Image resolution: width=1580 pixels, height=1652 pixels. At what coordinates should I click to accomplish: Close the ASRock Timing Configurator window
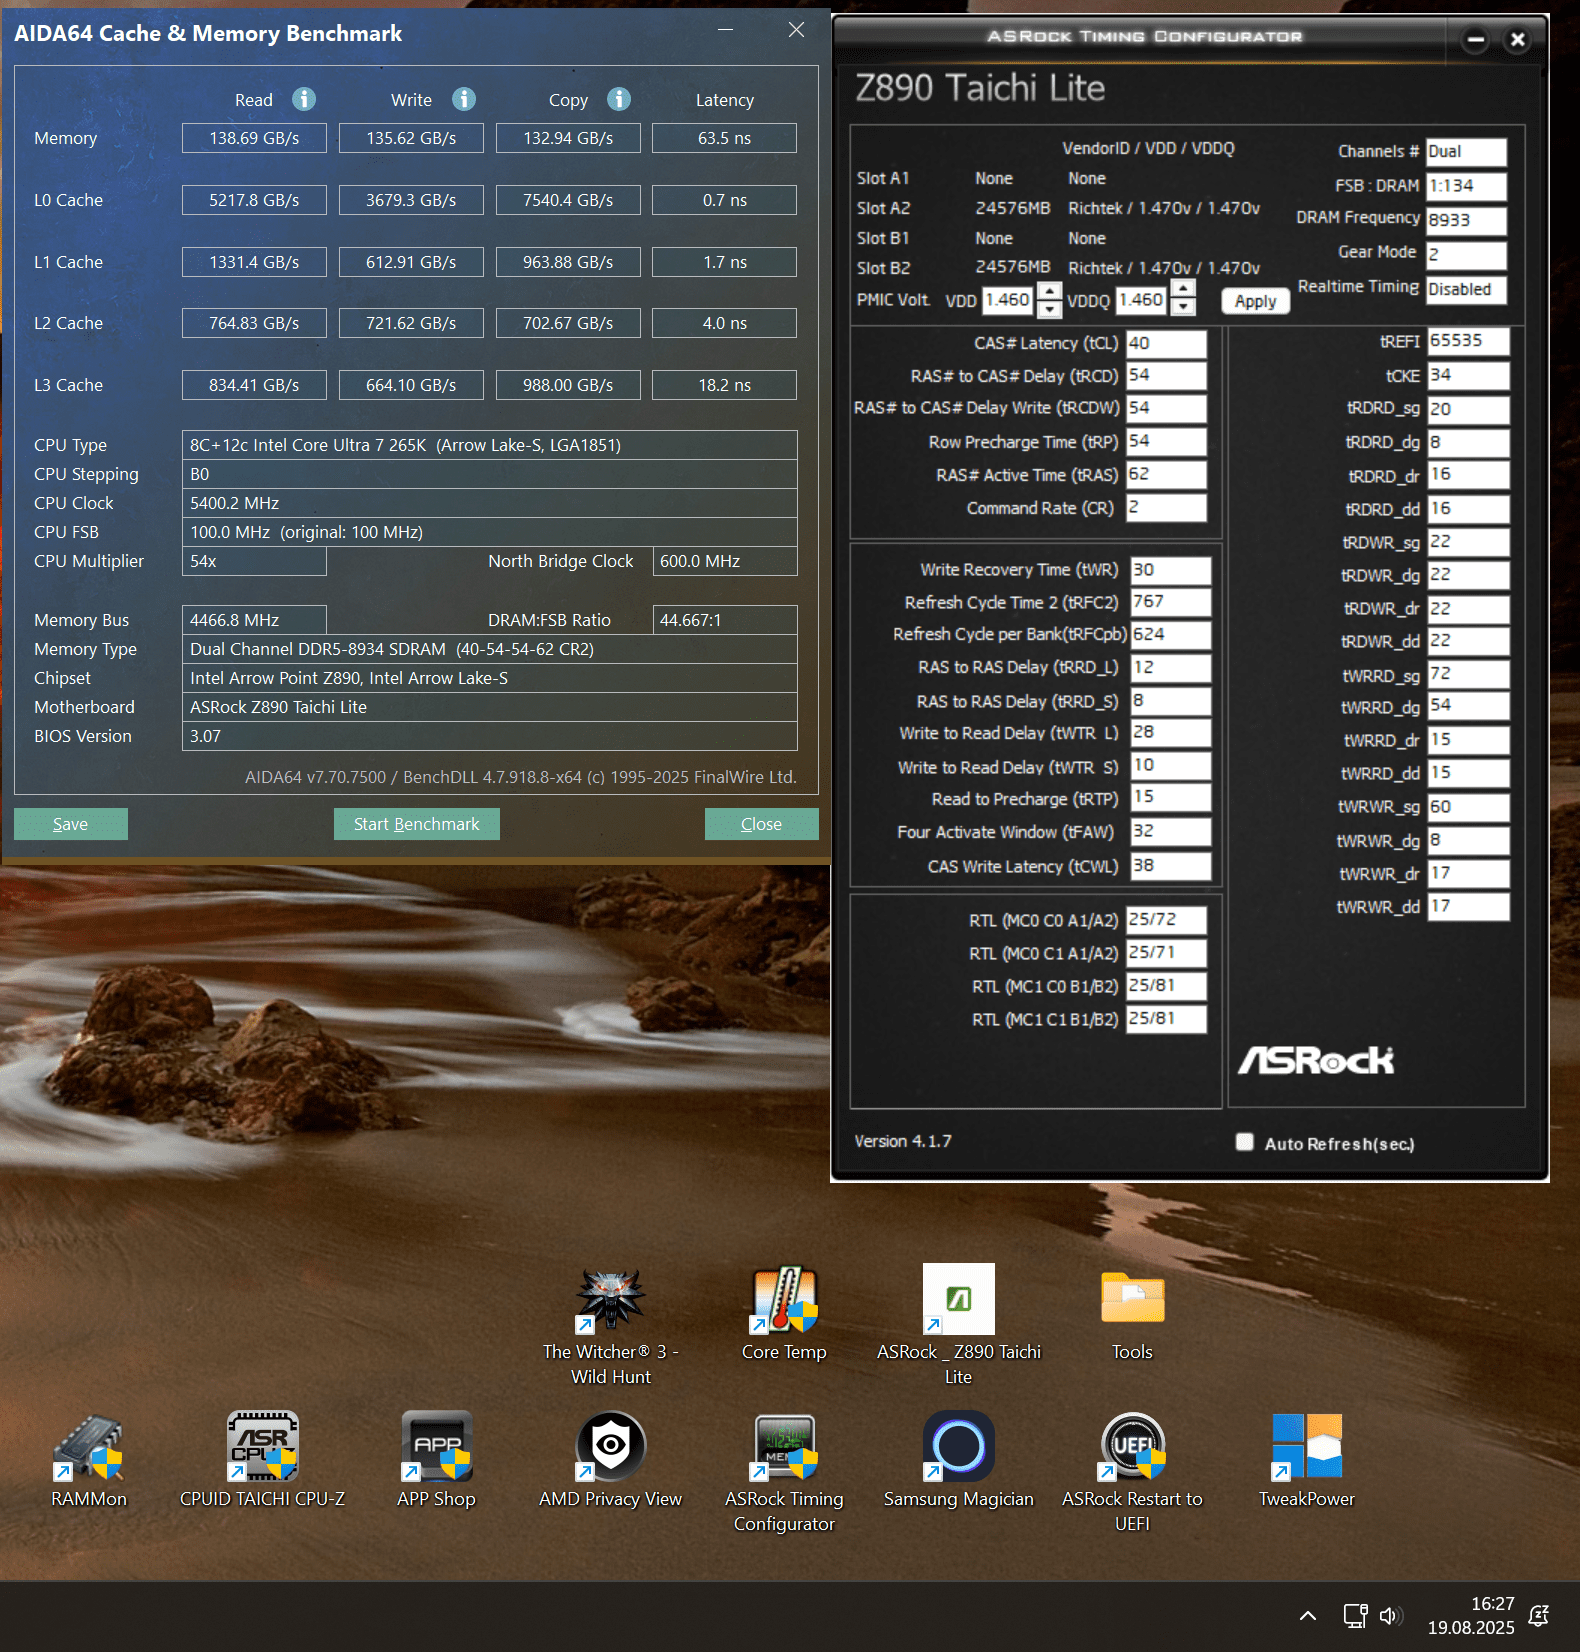1518,40
